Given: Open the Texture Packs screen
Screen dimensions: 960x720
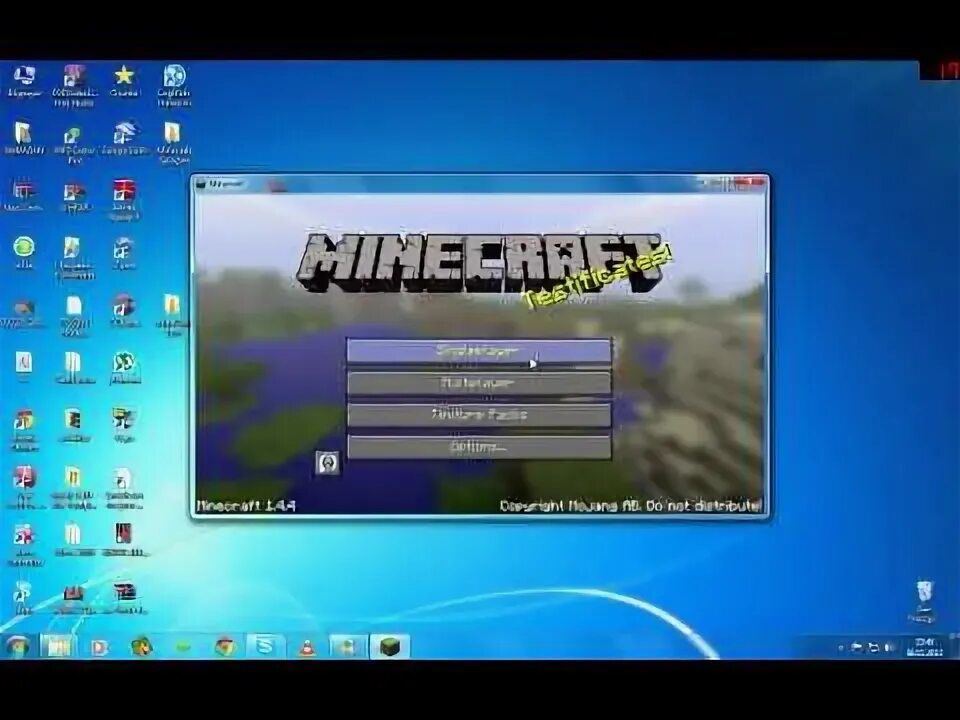Looking at the screenshot, I should (x=479, y=415).
